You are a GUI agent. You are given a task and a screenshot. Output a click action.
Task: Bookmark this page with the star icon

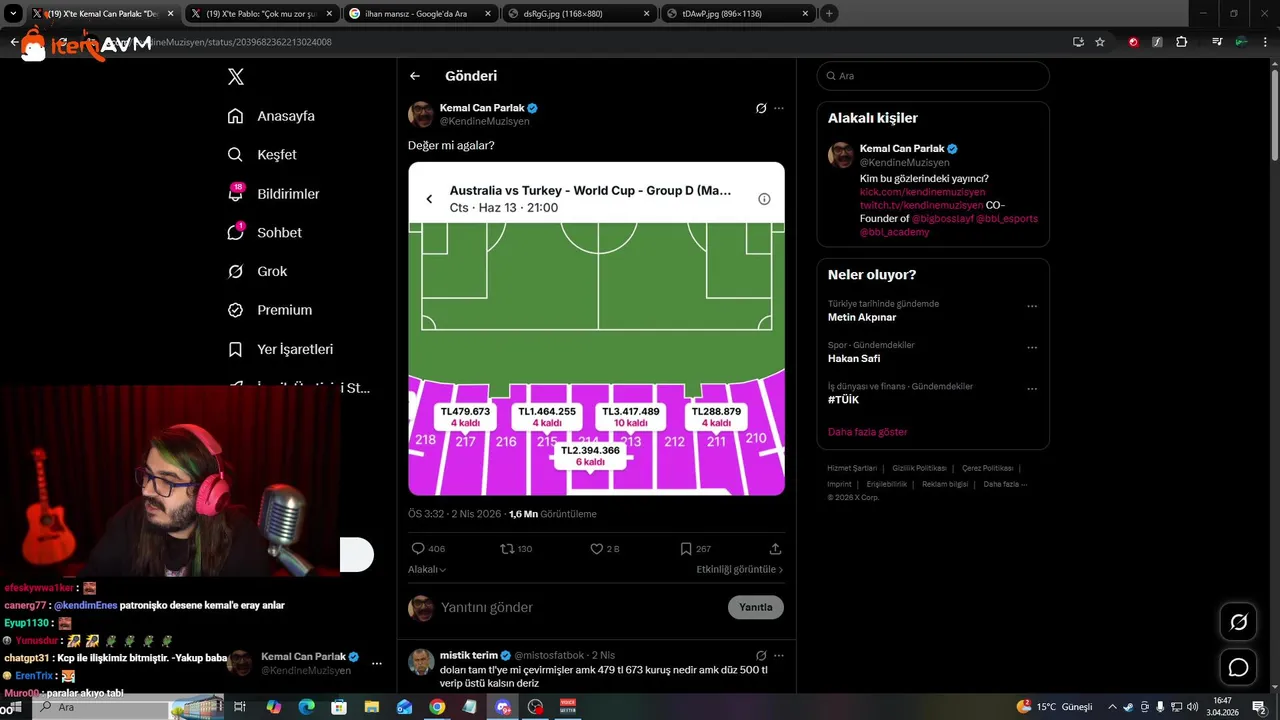click(x=1100, y=42)
